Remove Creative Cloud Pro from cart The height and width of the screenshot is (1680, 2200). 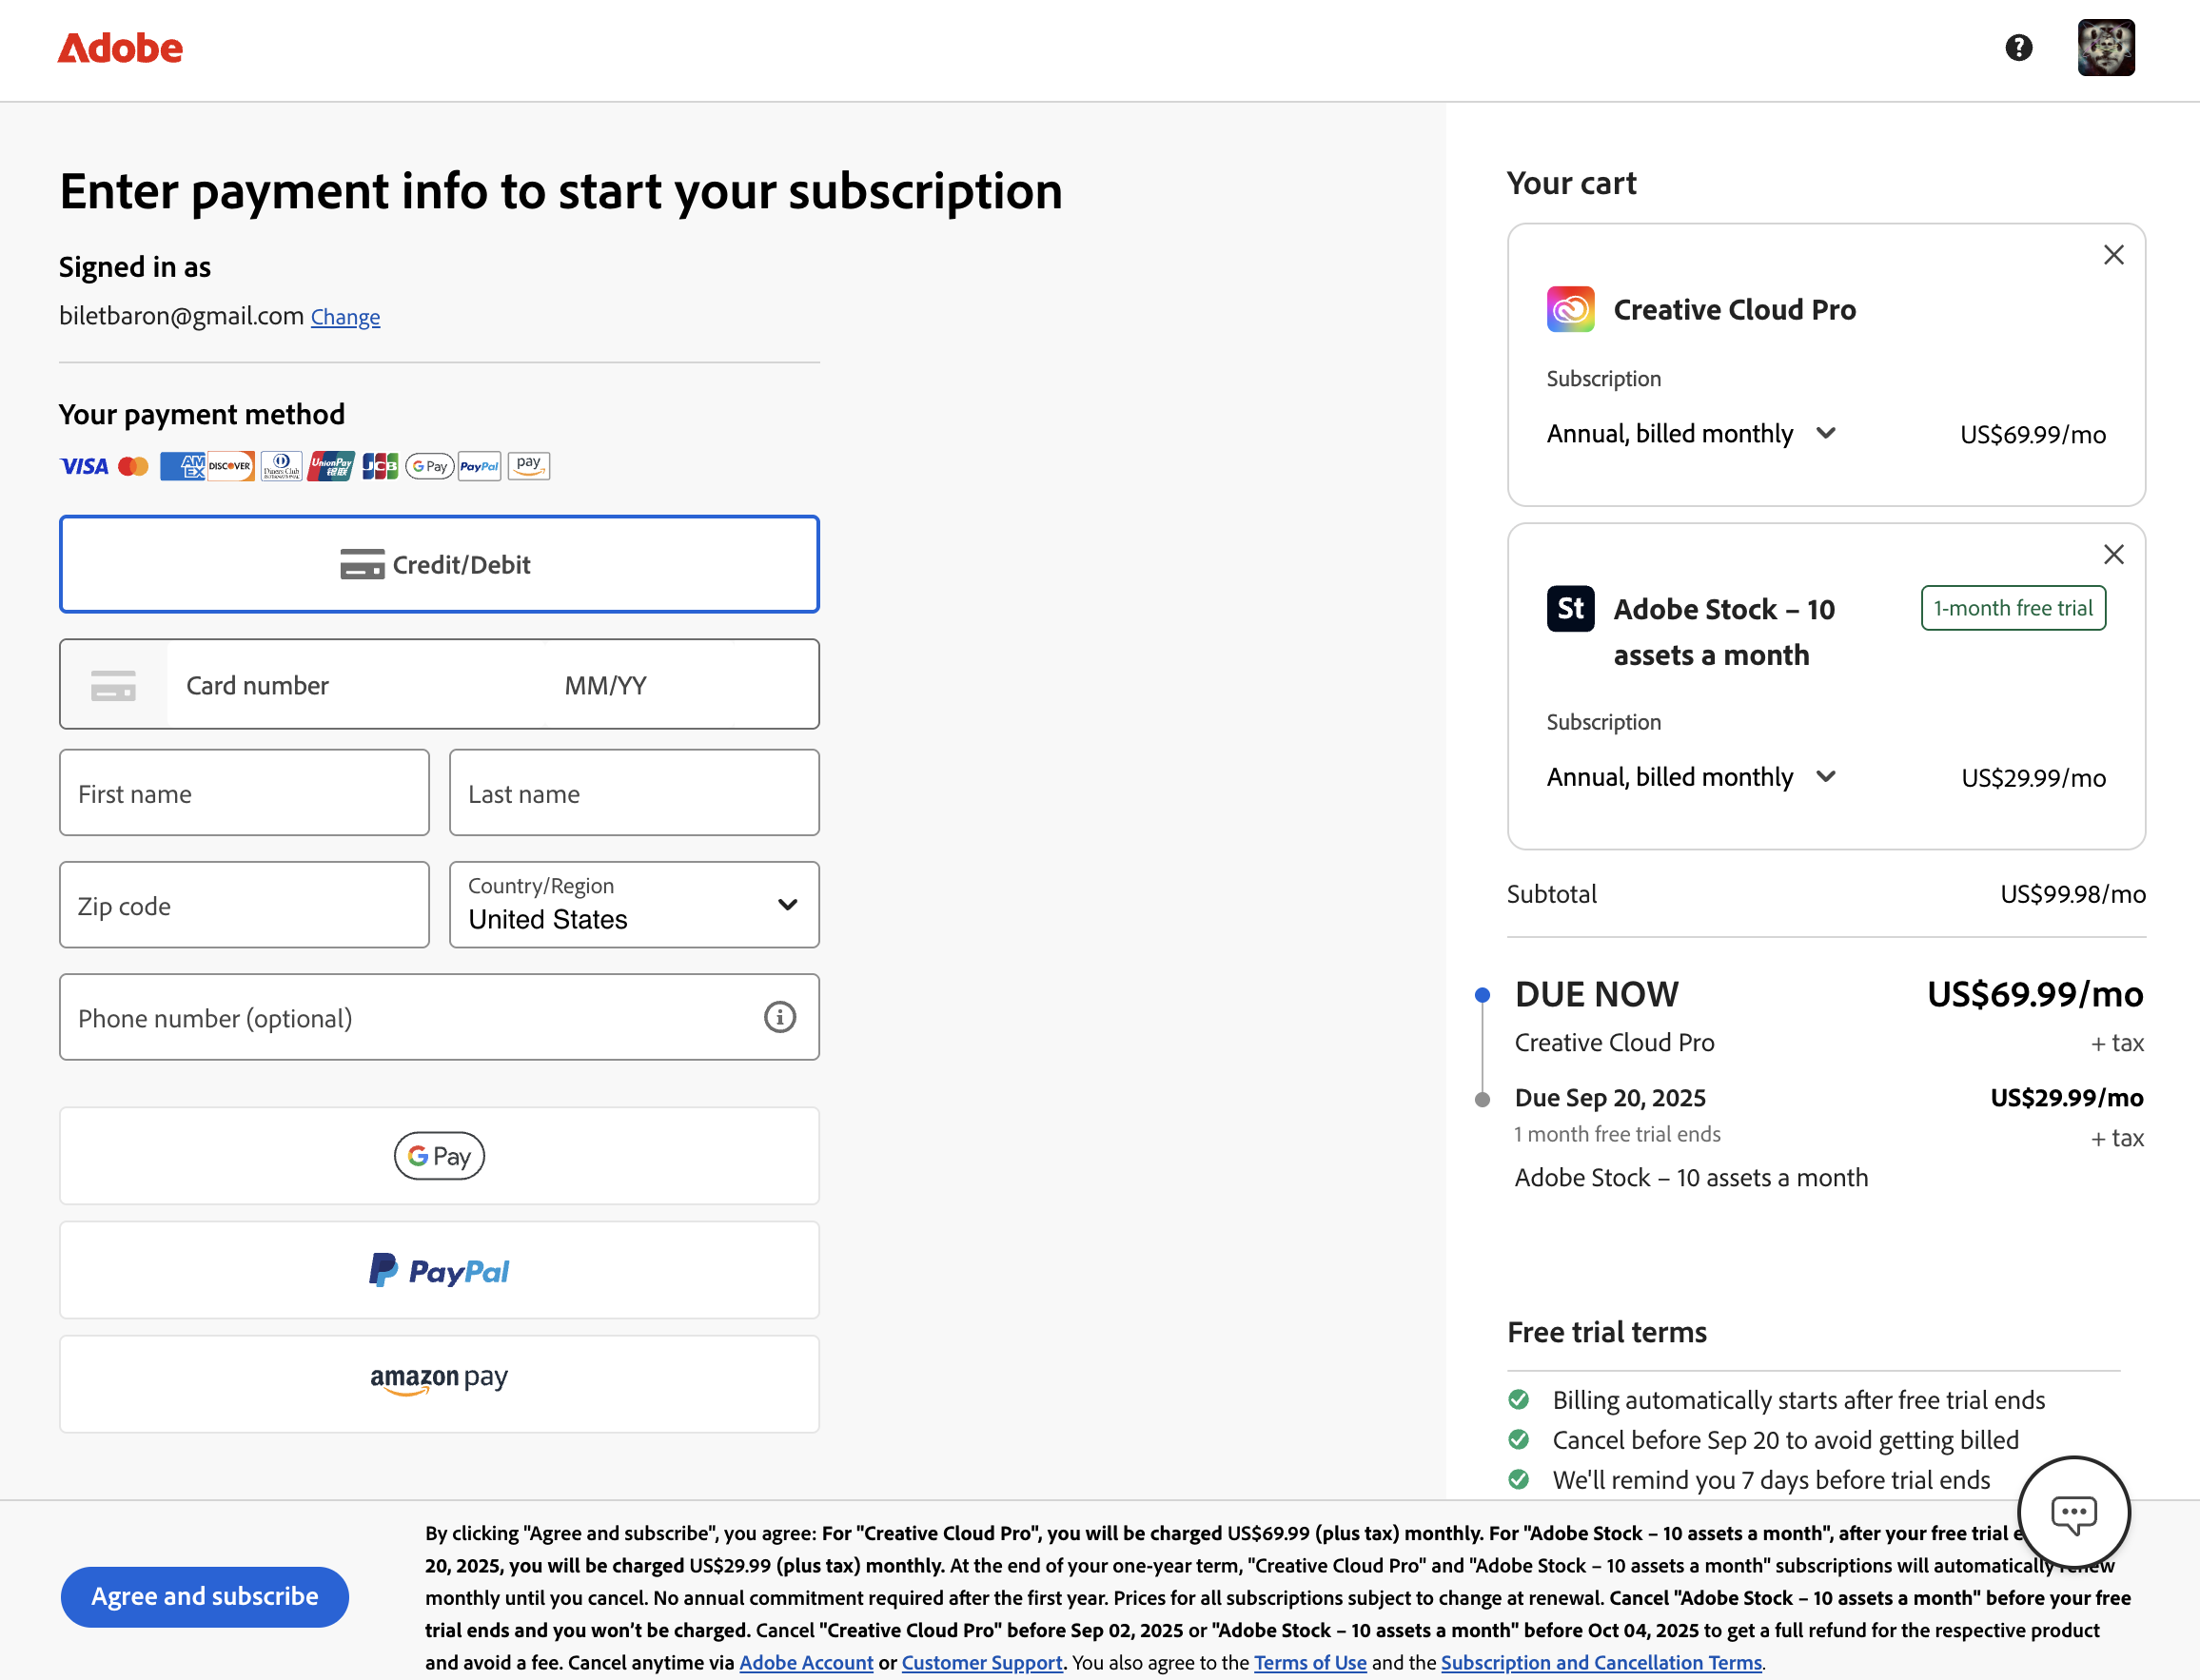pos(2113,255)
